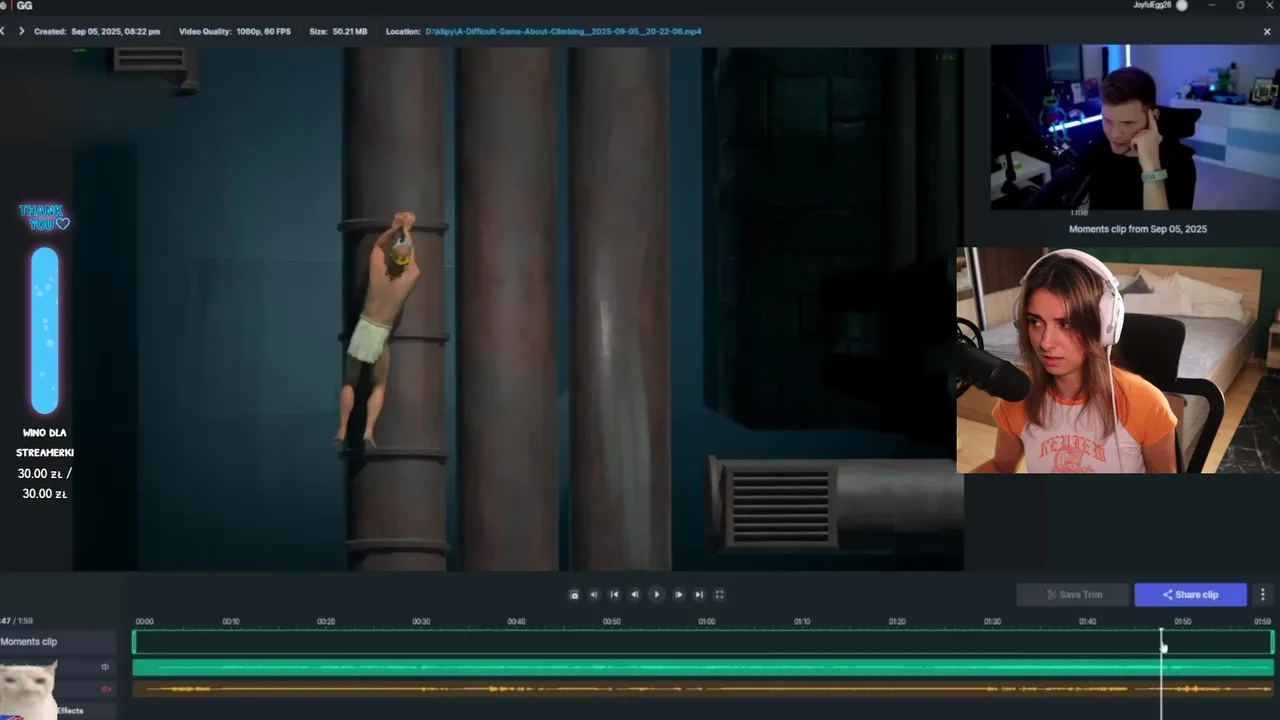
Task: Mute the green audio track
Action: tap(105, 667)
